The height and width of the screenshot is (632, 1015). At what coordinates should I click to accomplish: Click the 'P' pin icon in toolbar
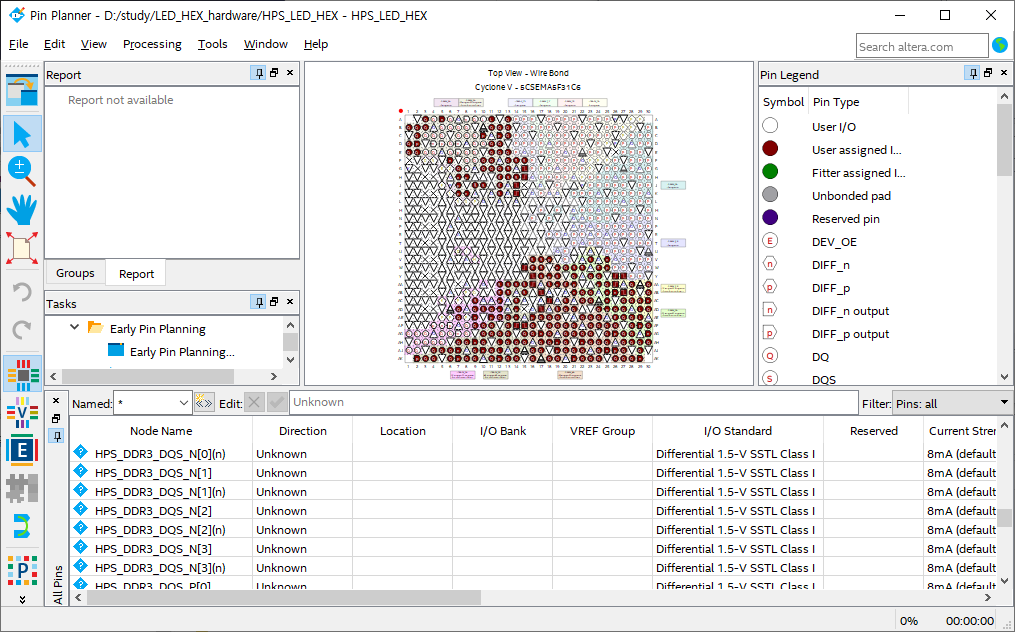click(22, 570)
